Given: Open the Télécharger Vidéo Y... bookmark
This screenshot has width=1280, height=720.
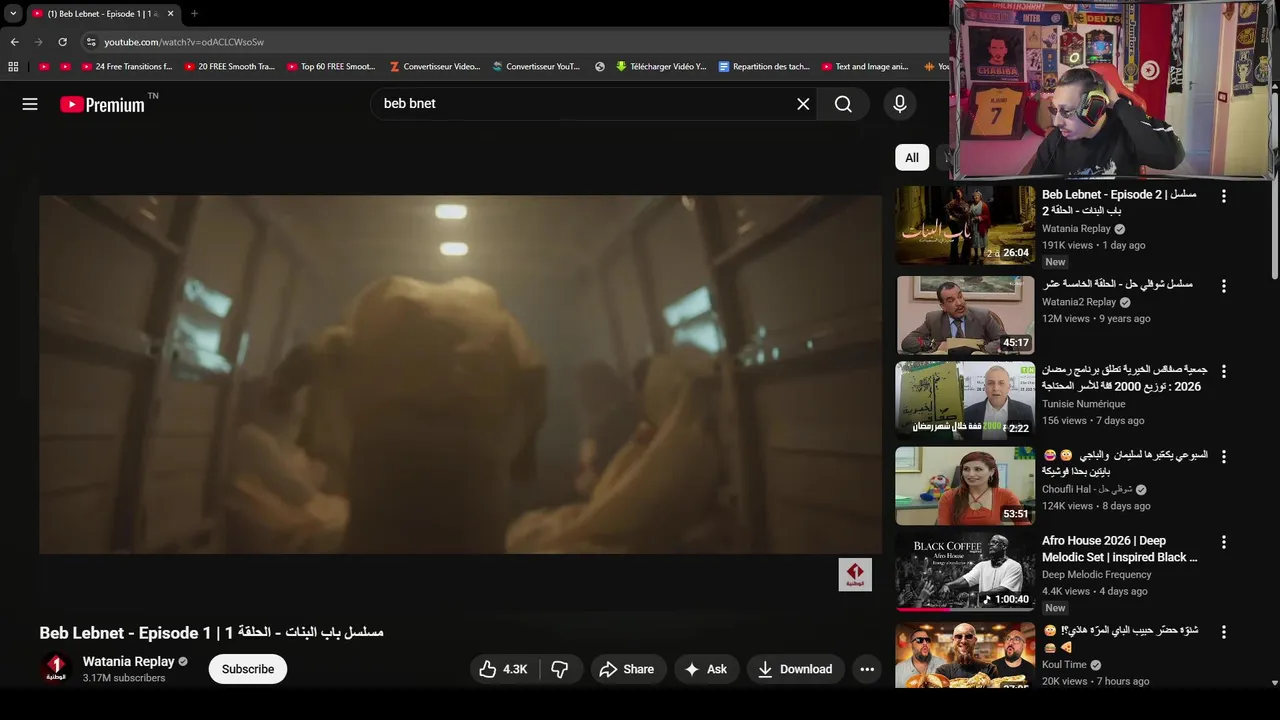Looking at the screenshot, I should tap(661, 67).
